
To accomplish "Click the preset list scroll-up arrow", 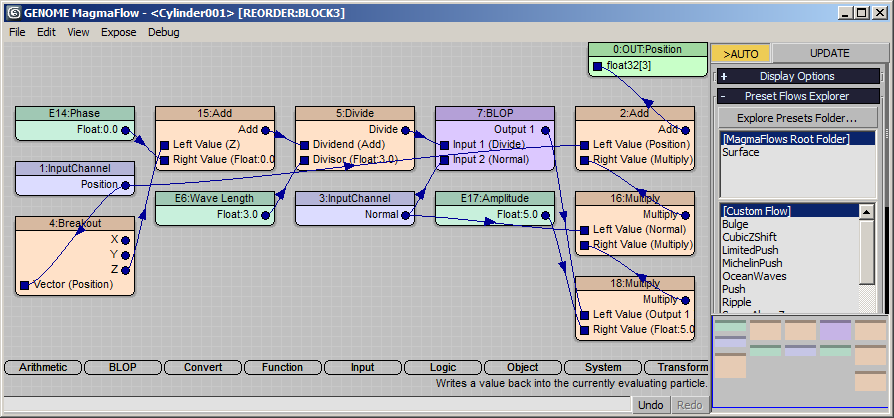I will 867,212.
